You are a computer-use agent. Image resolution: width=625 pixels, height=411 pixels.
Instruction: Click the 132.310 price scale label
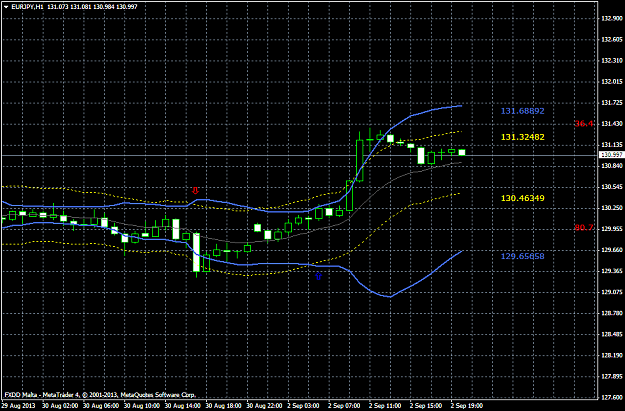(612, 61)
